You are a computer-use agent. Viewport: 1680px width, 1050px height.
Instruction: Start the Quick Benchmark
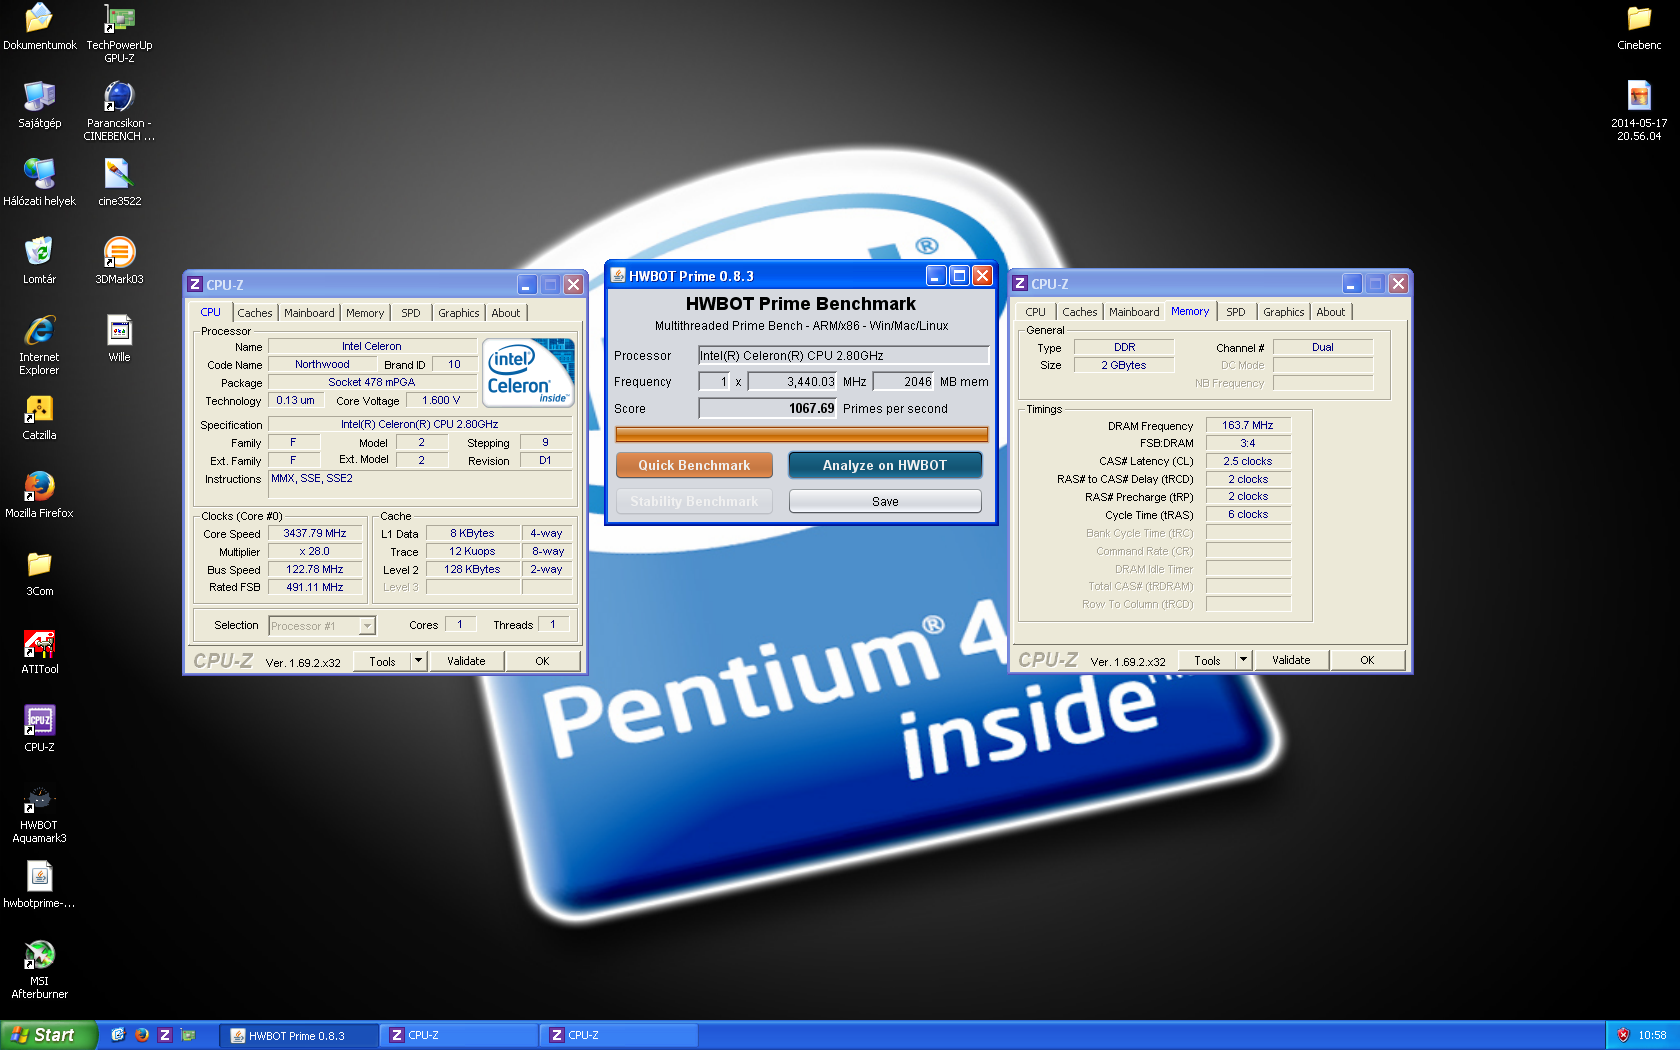pyautogui.click(x=694, y=465)
